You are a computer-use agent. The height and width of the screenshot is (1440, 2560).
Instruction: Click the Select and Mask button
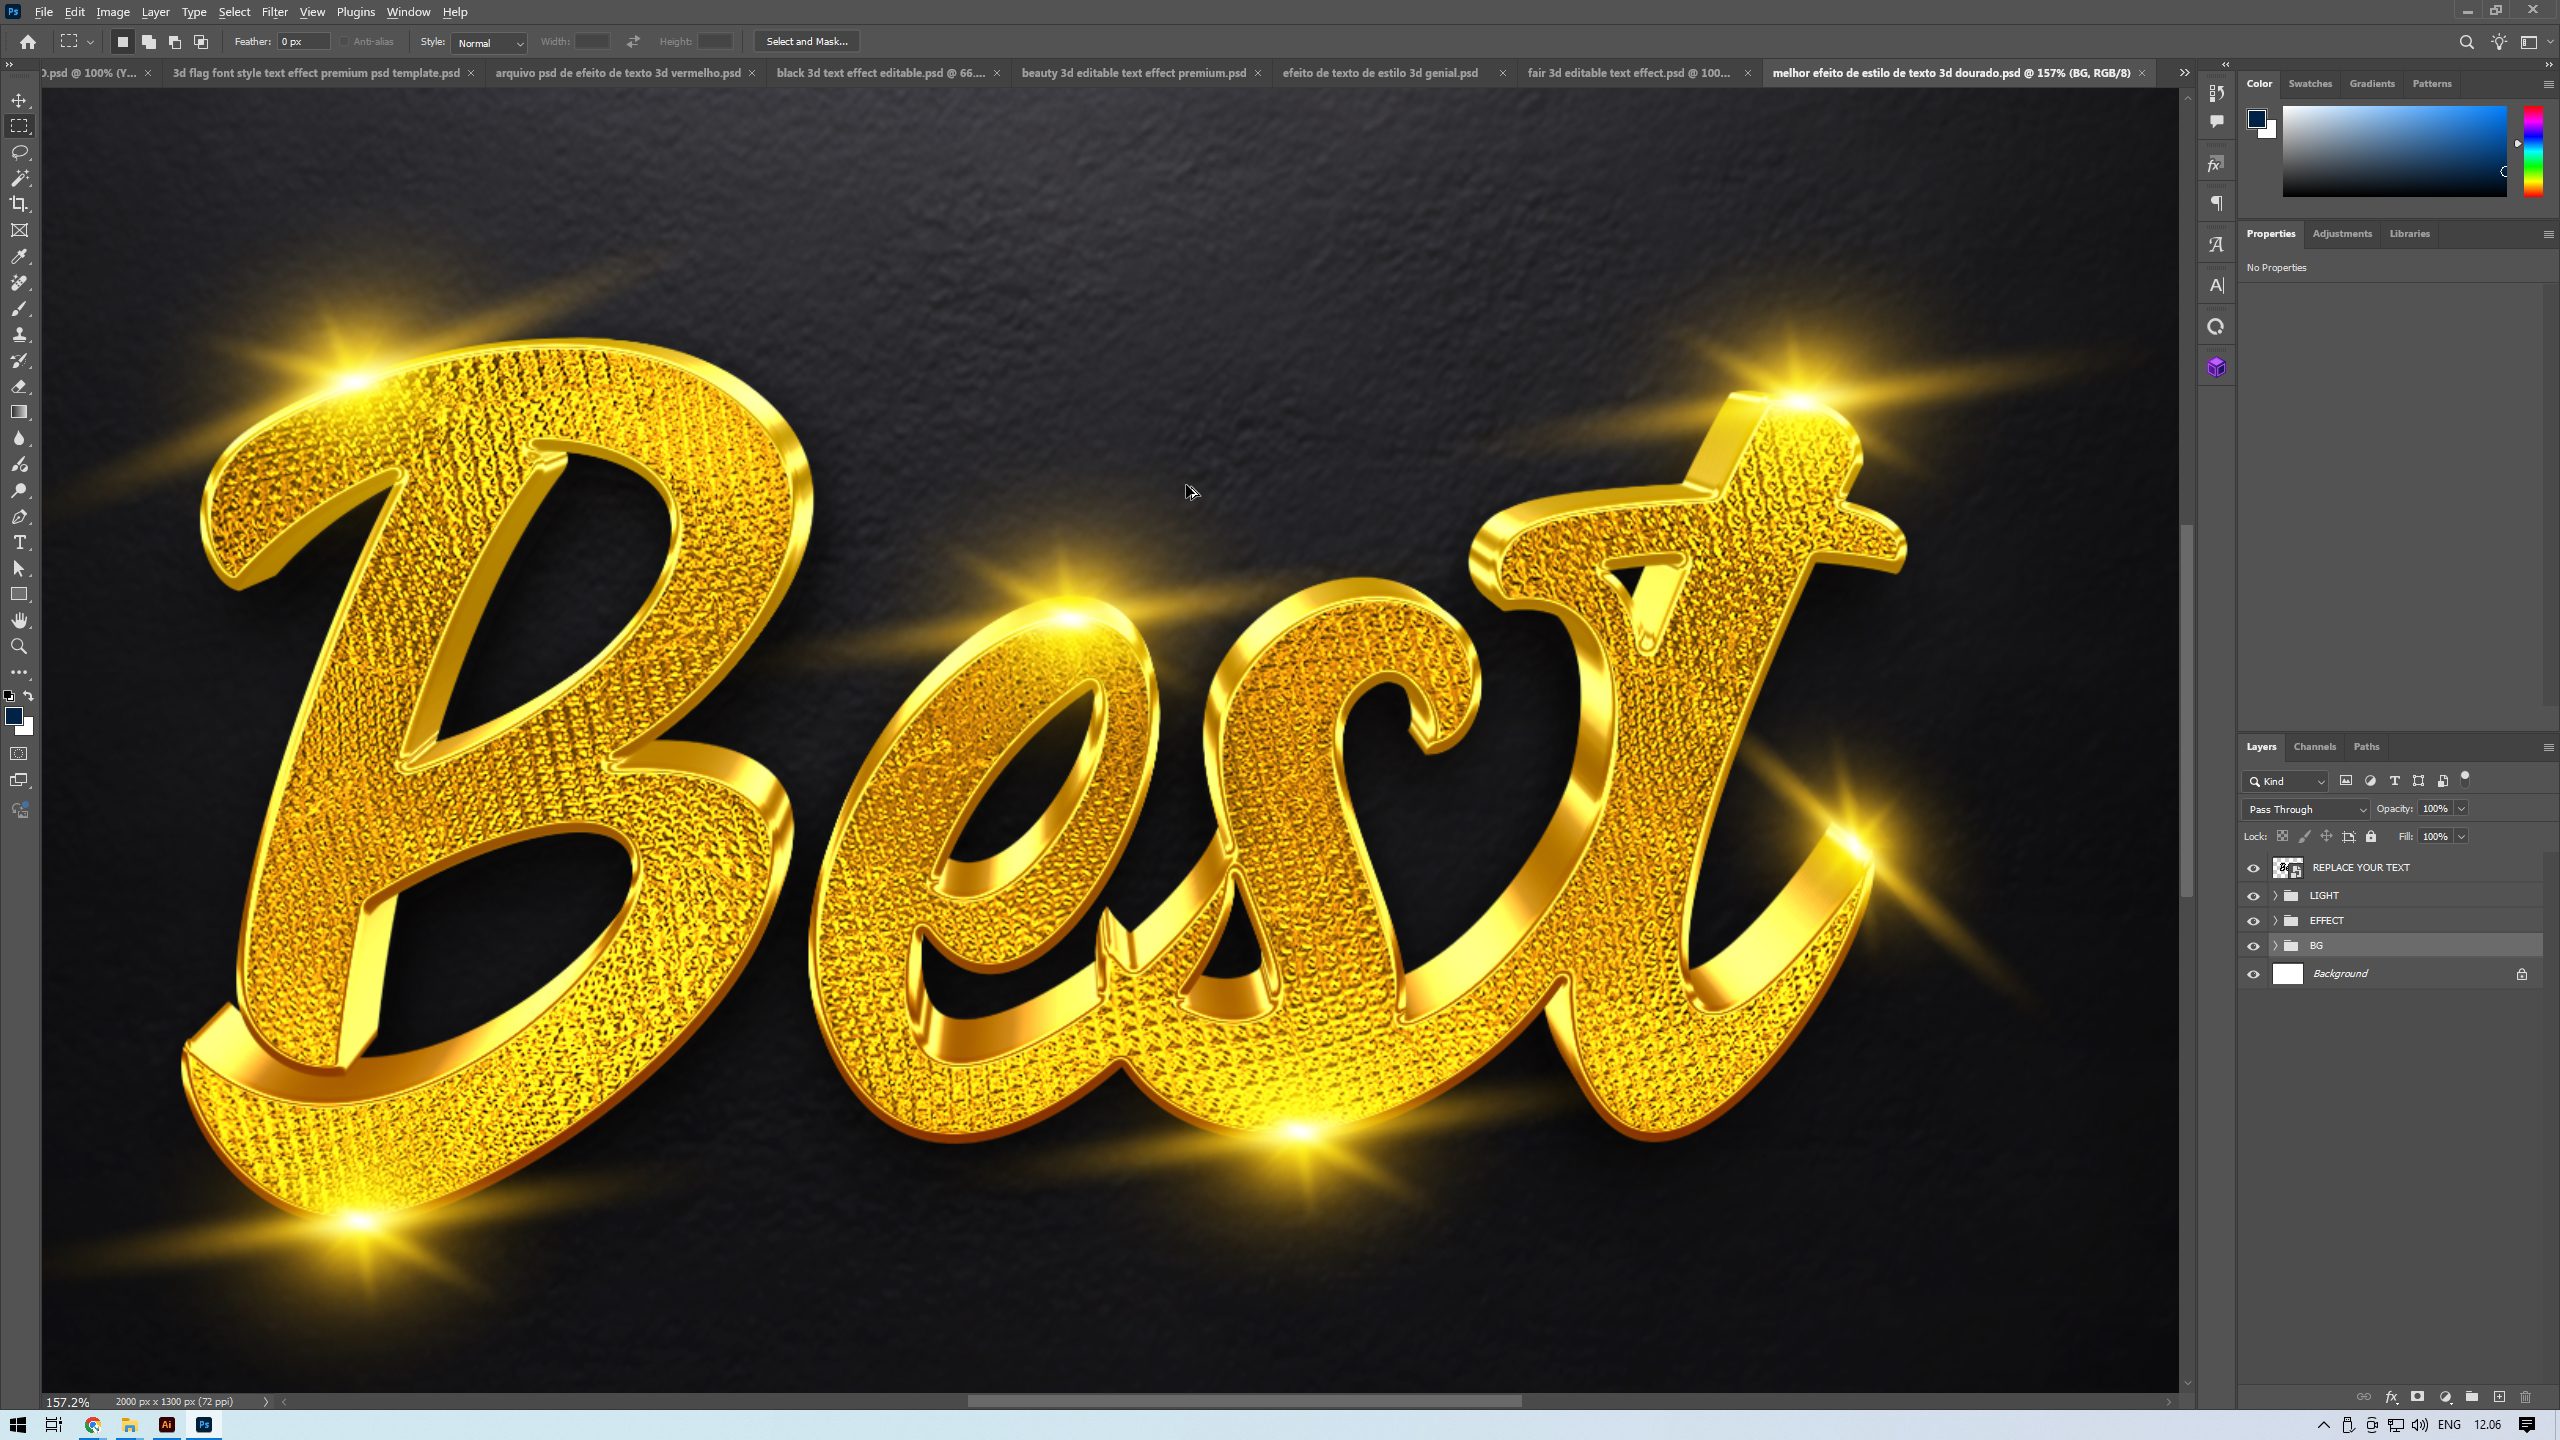(806, 41)
